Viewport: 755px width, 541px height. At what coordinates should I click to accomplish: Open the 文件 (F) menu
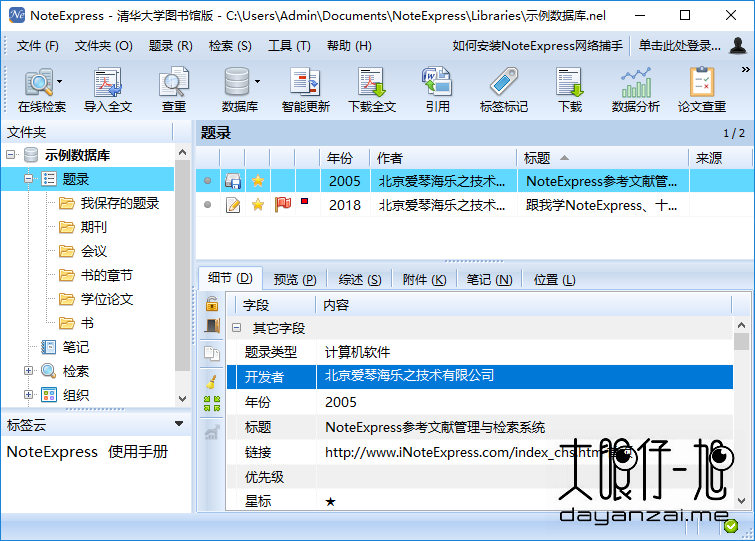[38, 46]
